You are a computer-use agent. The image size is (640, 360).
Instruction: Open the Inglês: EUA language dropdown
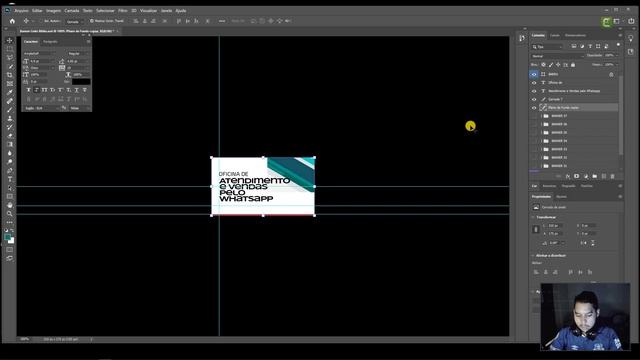[41, 108]
